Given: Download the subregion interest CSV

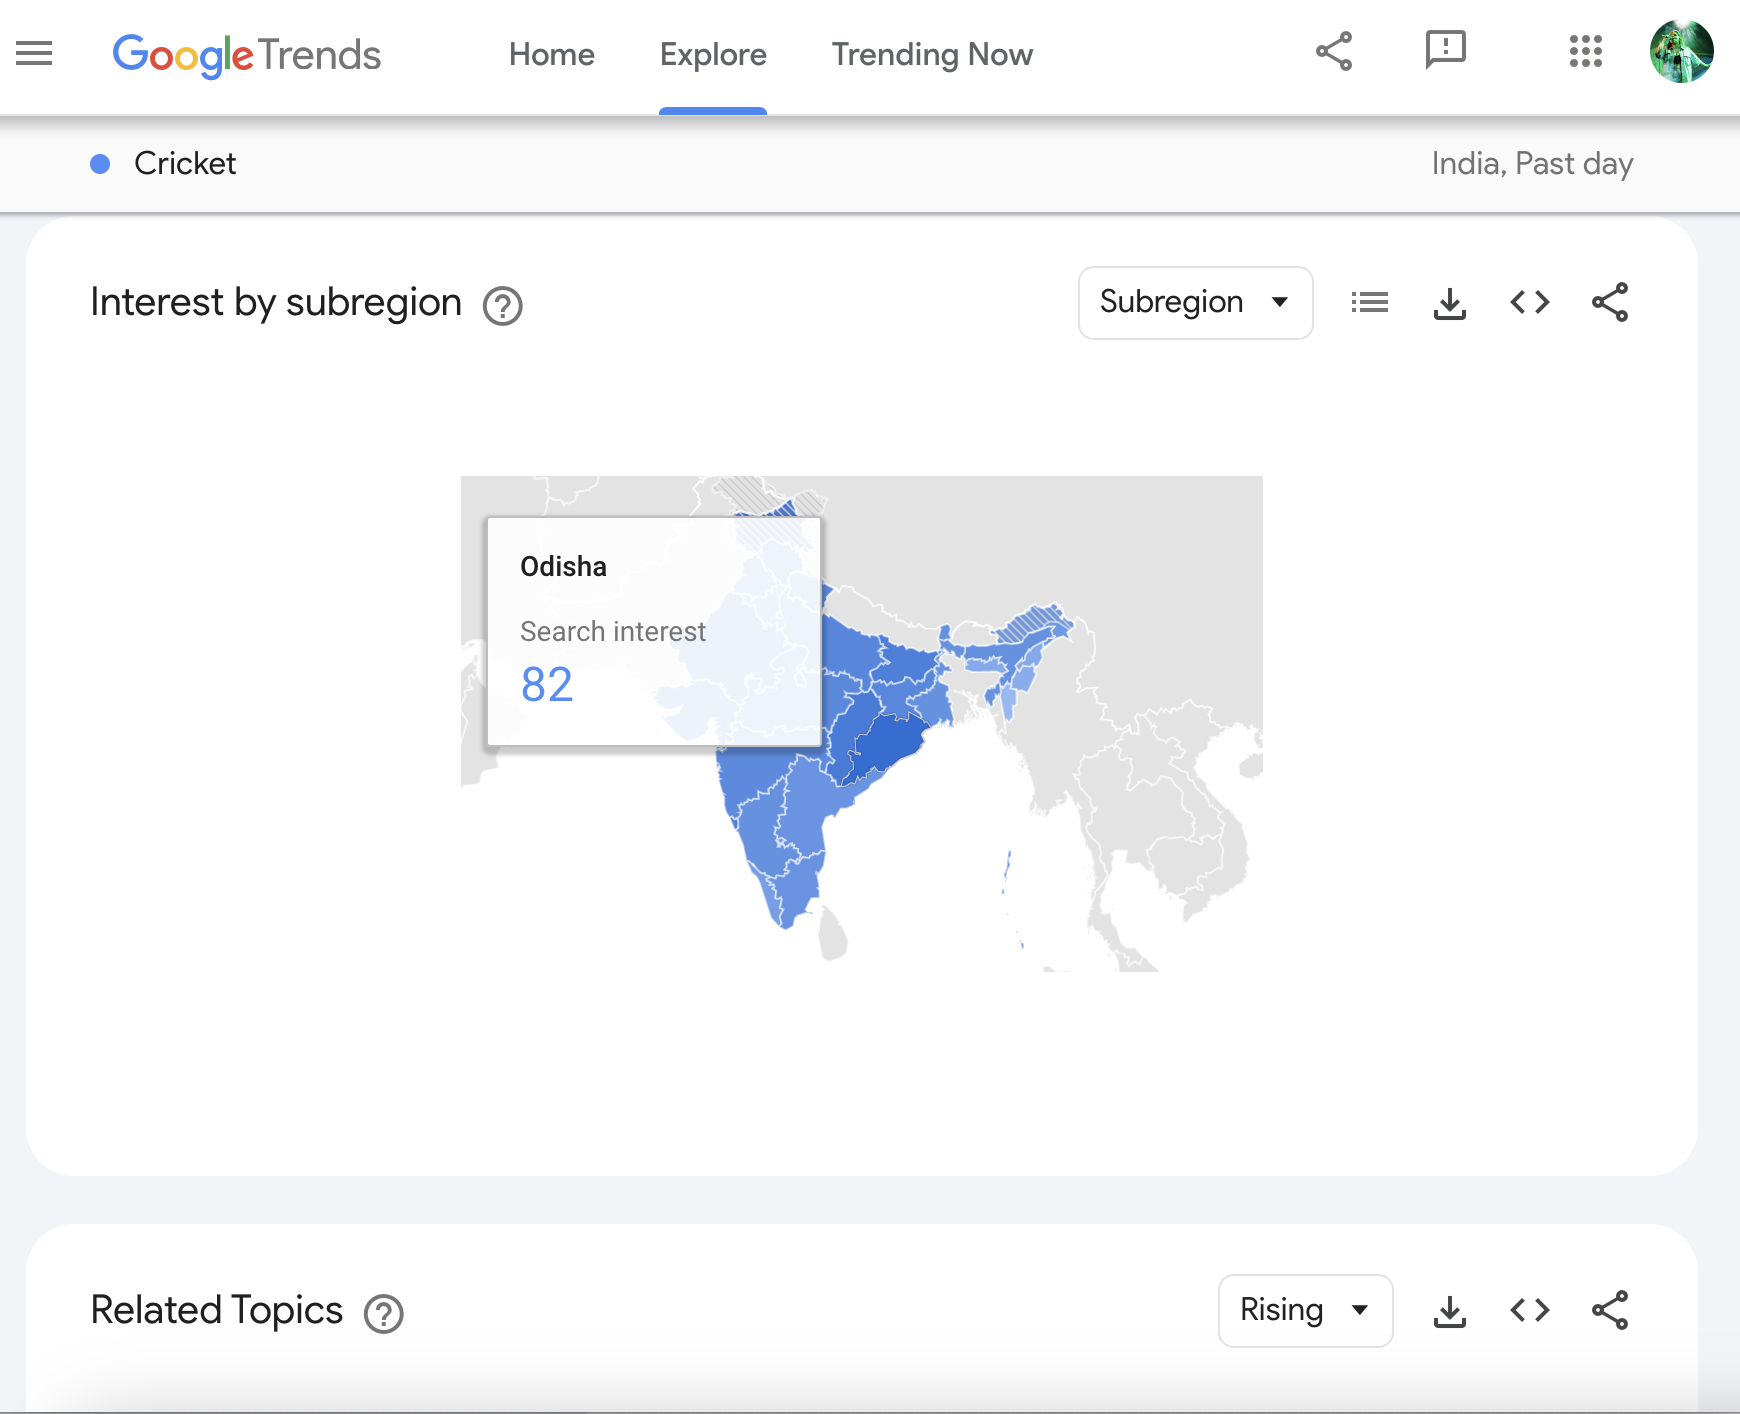Looking at the screenshot, I should click(1449, 302).
